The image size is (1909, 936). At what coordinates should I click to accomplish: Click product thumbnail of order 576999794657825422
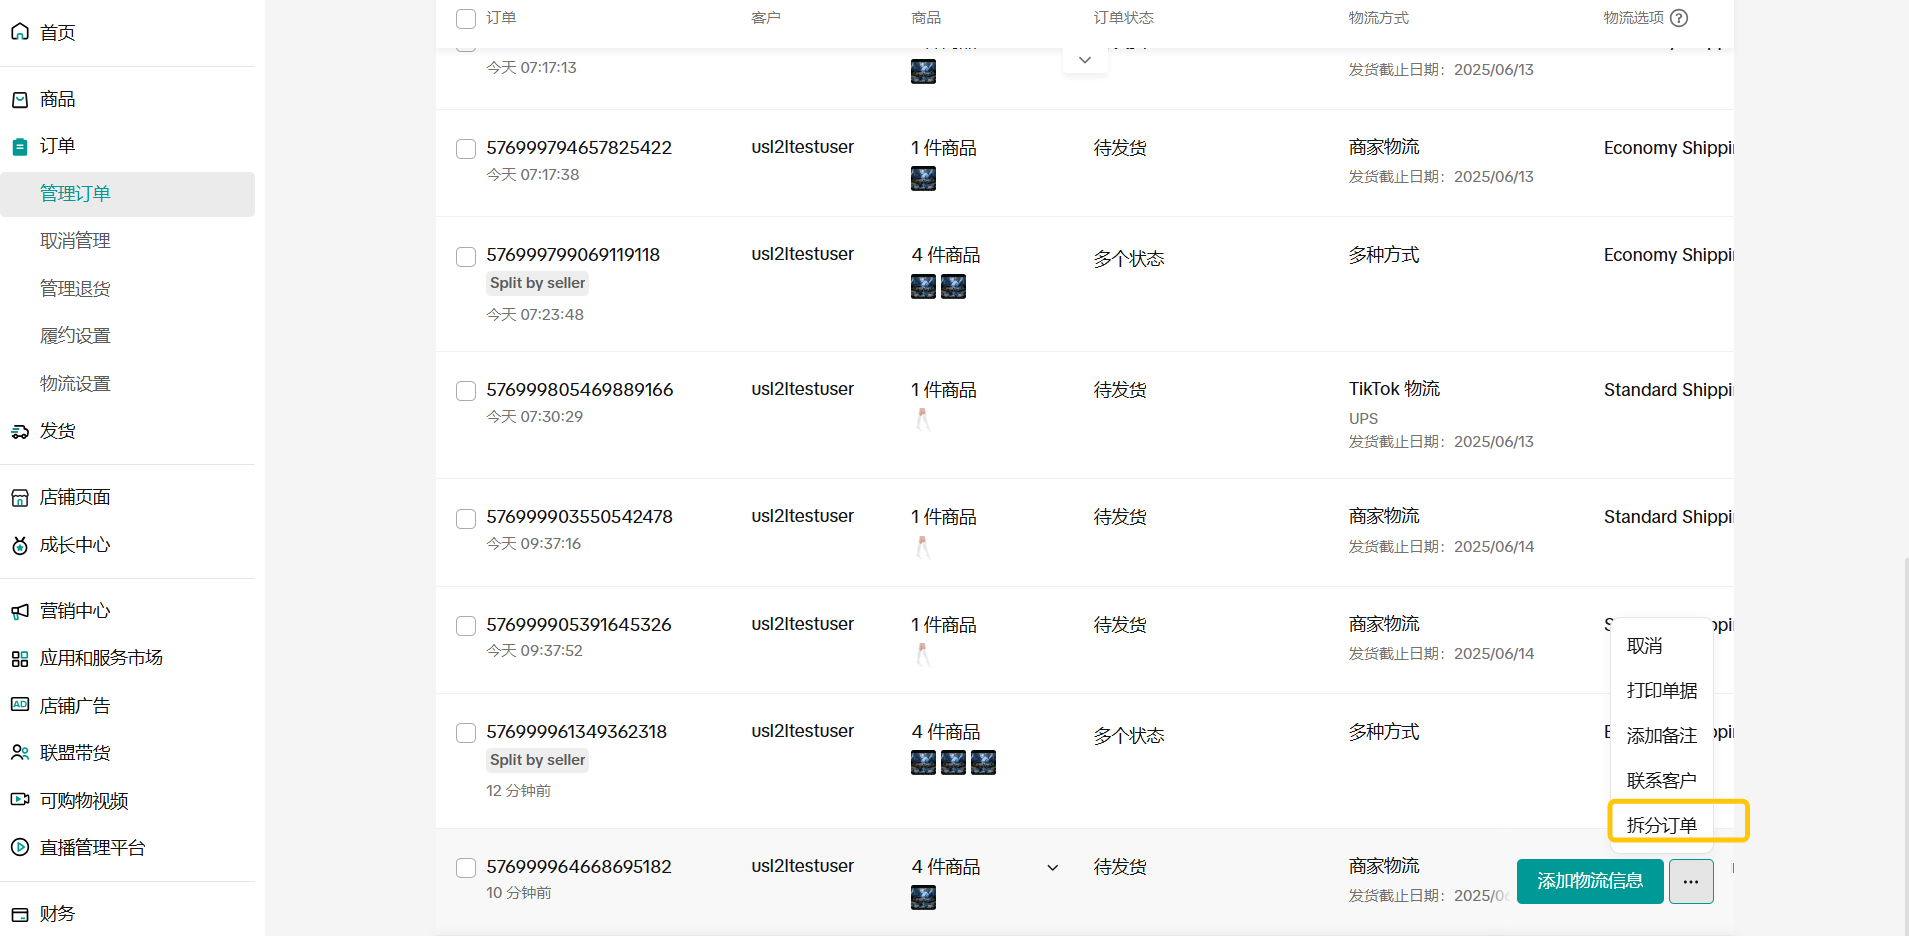coord(923,179)
